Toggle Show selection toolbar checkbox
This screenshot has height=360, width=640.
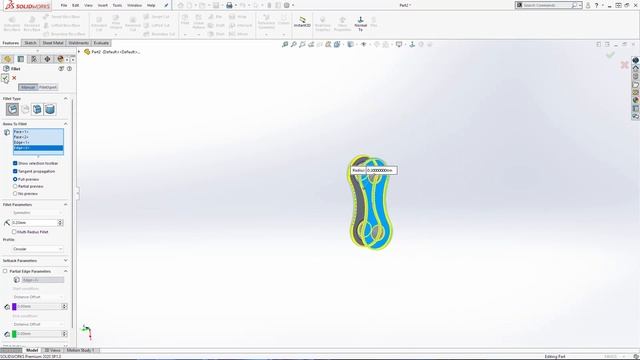[x=15, y=163]
